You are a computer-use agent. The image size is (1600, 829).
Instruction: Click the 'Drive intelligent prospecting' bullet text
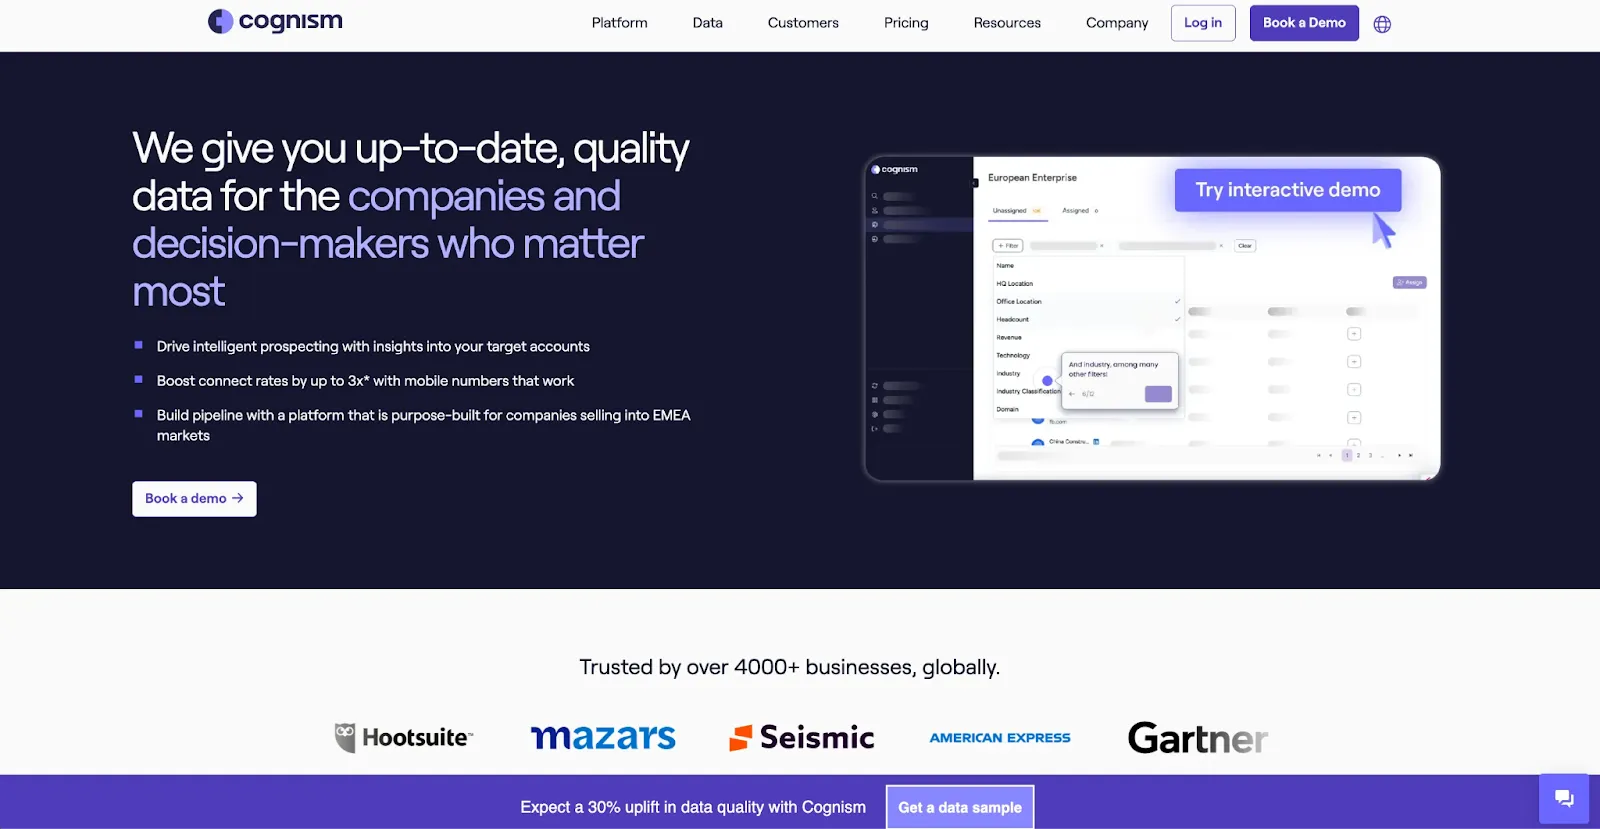click(373, 346)
